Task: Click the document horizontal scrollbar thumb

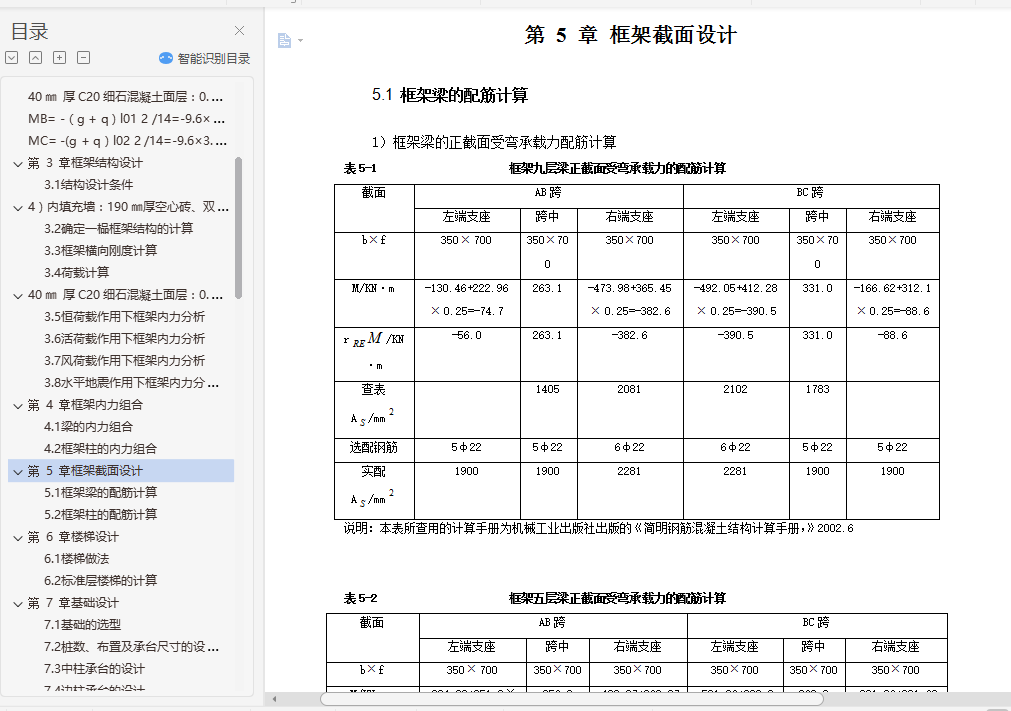Action: click(x=572, y=699)
